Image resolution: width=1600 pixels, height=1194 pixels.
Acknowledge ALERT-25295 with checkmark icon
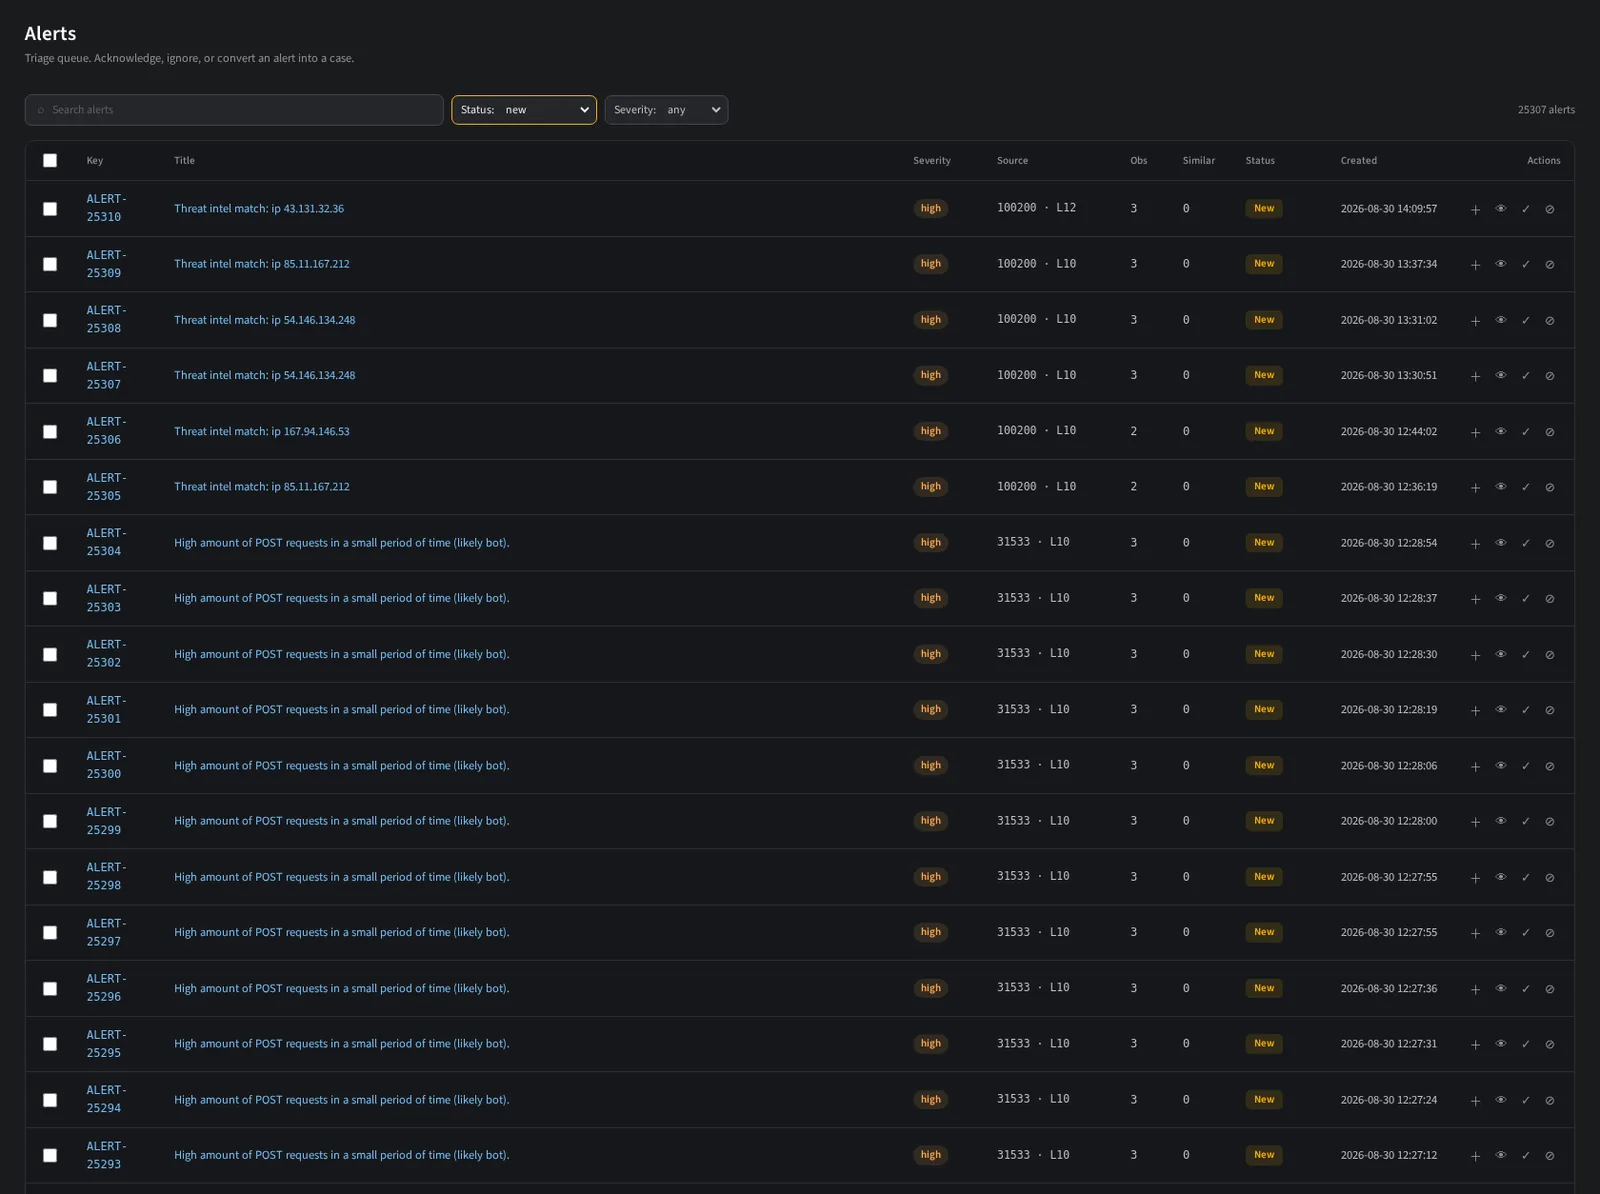tap(1526, 1044)
